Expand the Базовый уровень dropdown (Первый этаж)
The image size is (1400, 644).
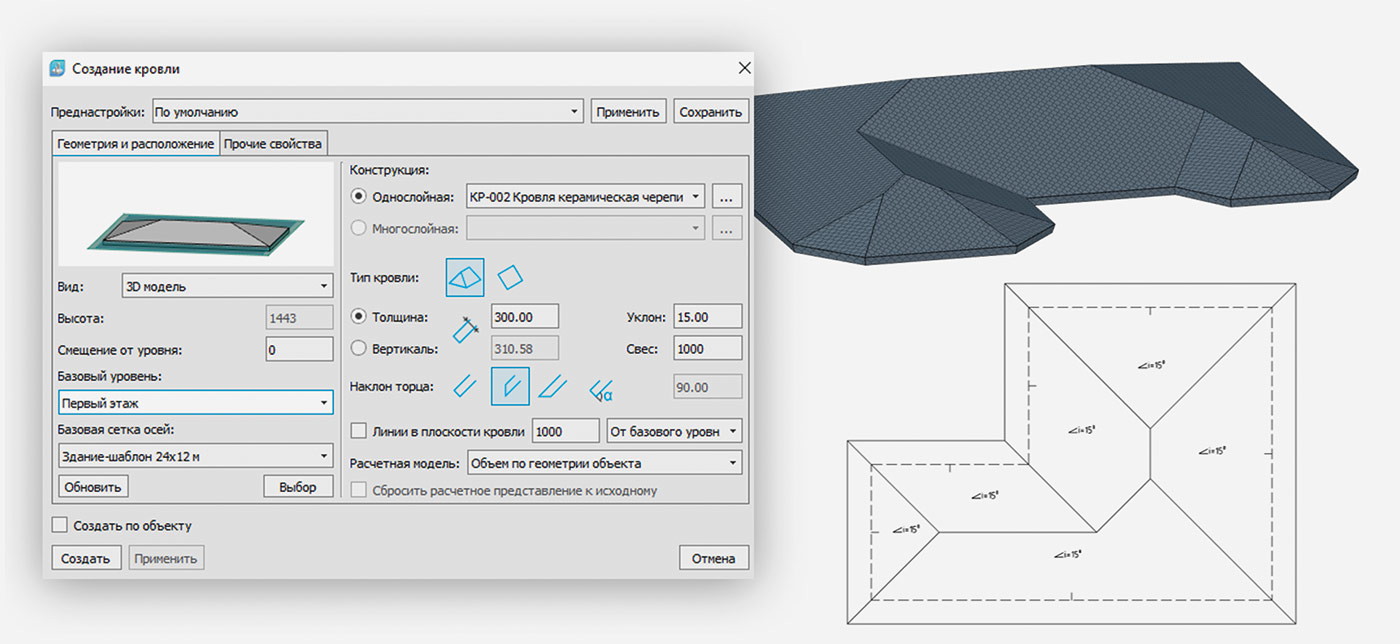point(195,403)
